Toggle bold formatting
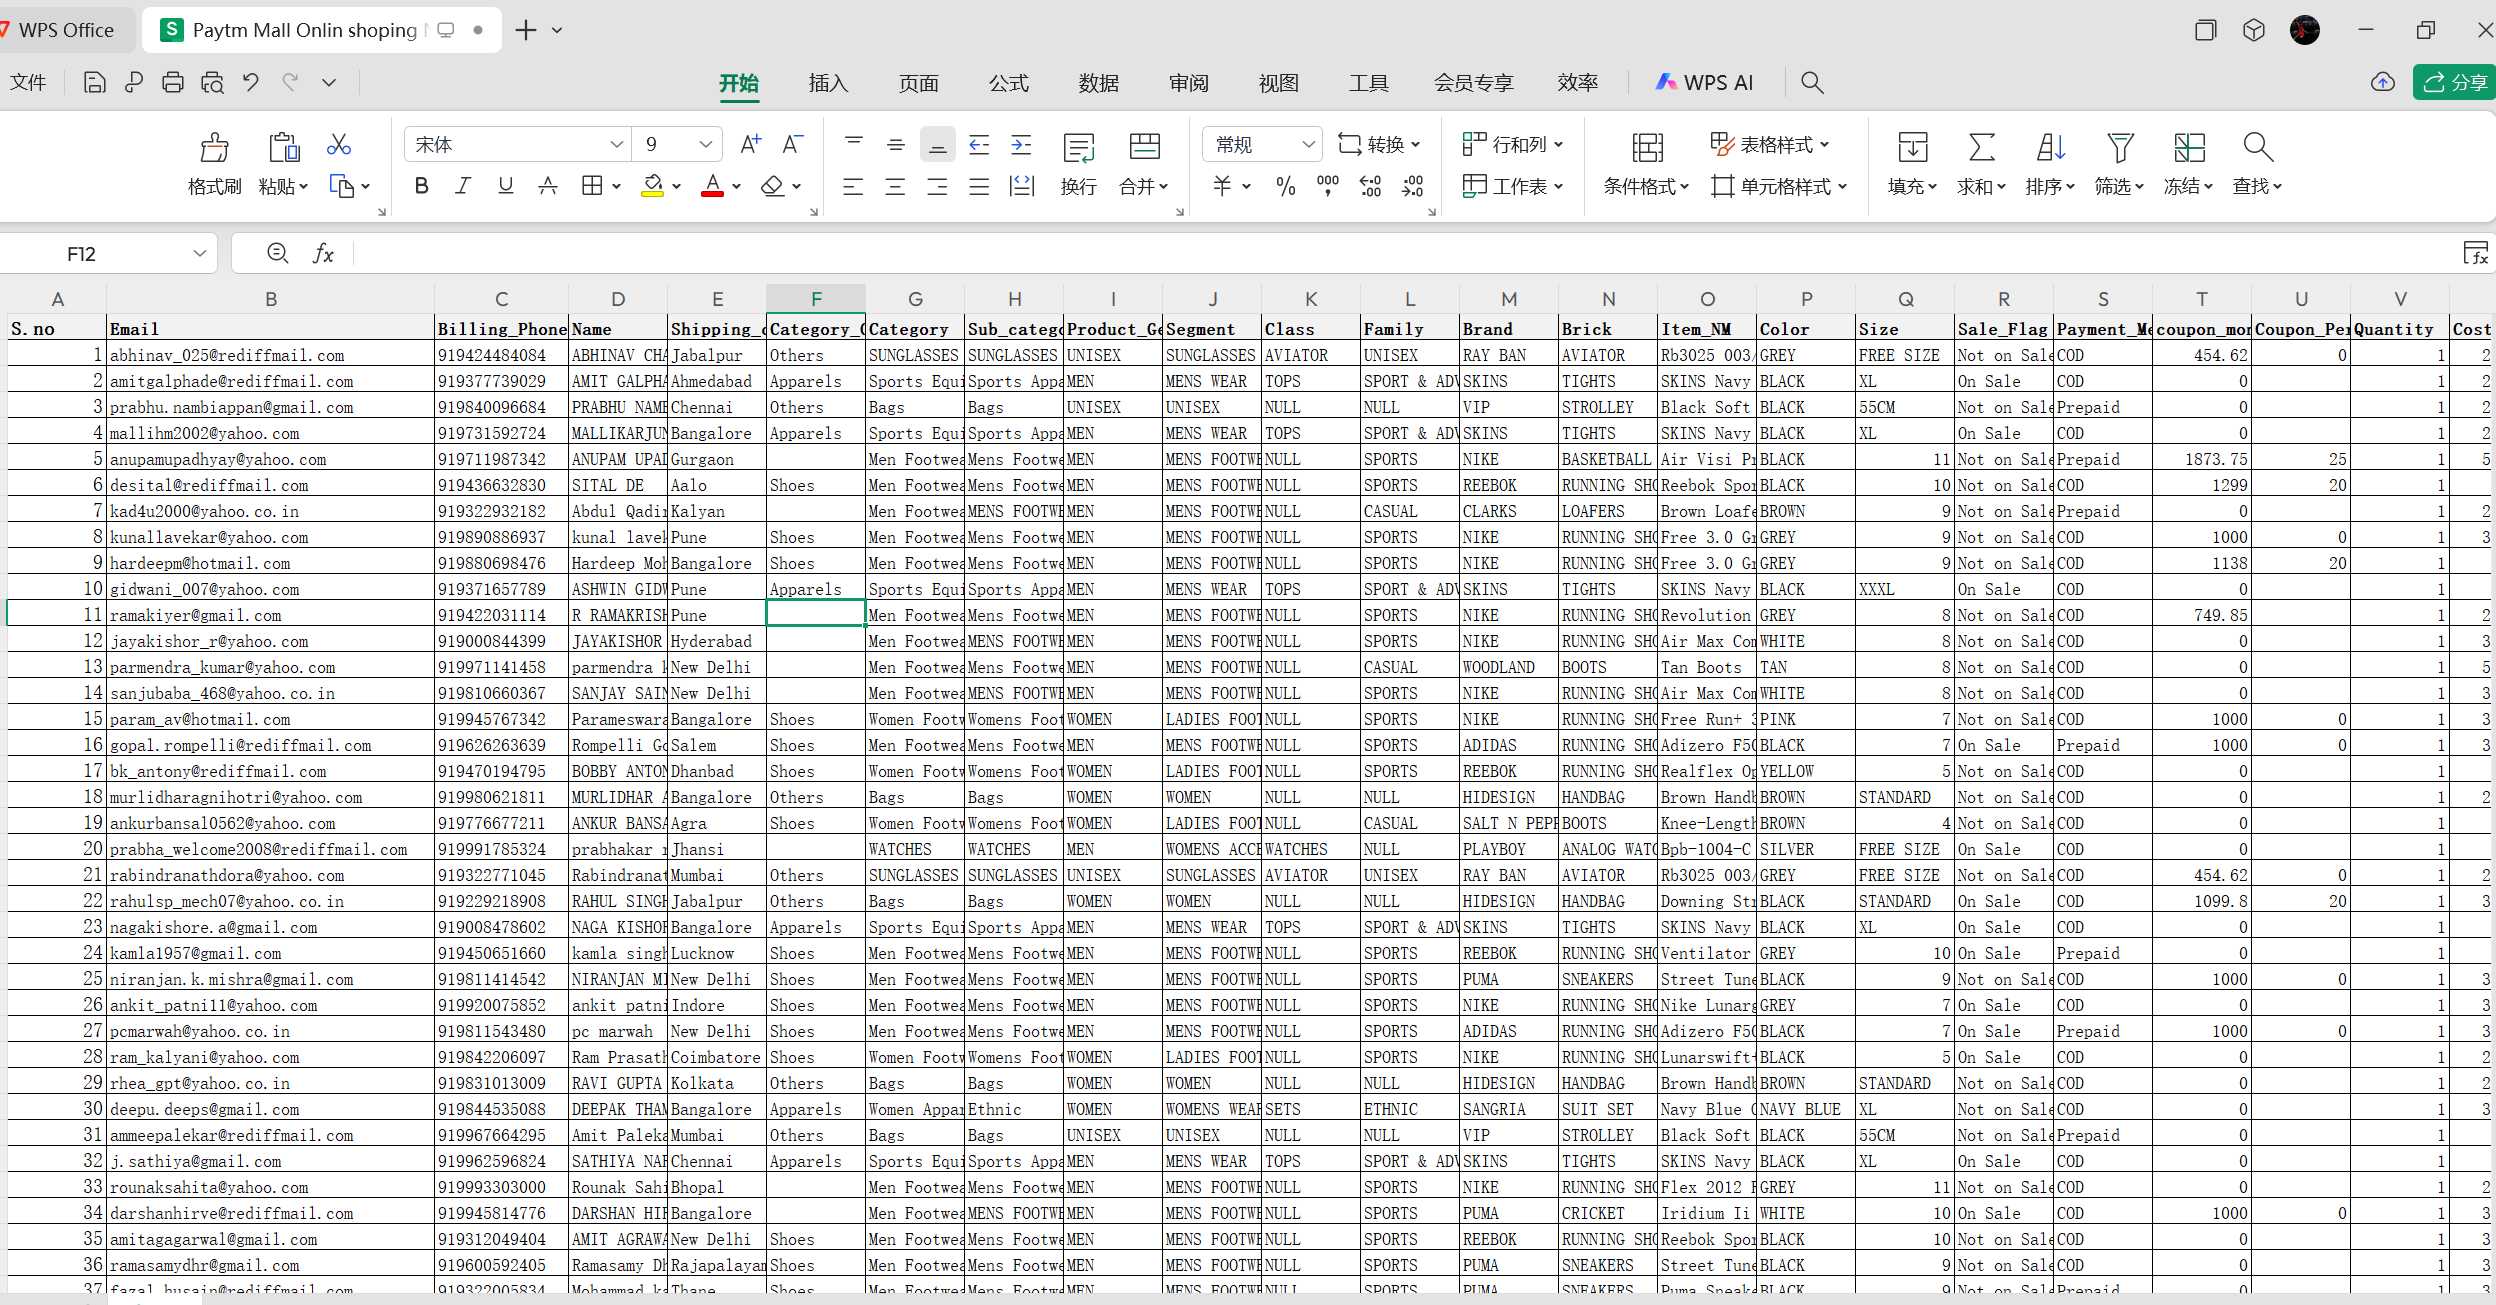 pyautogui.click(x=422, y=186)
